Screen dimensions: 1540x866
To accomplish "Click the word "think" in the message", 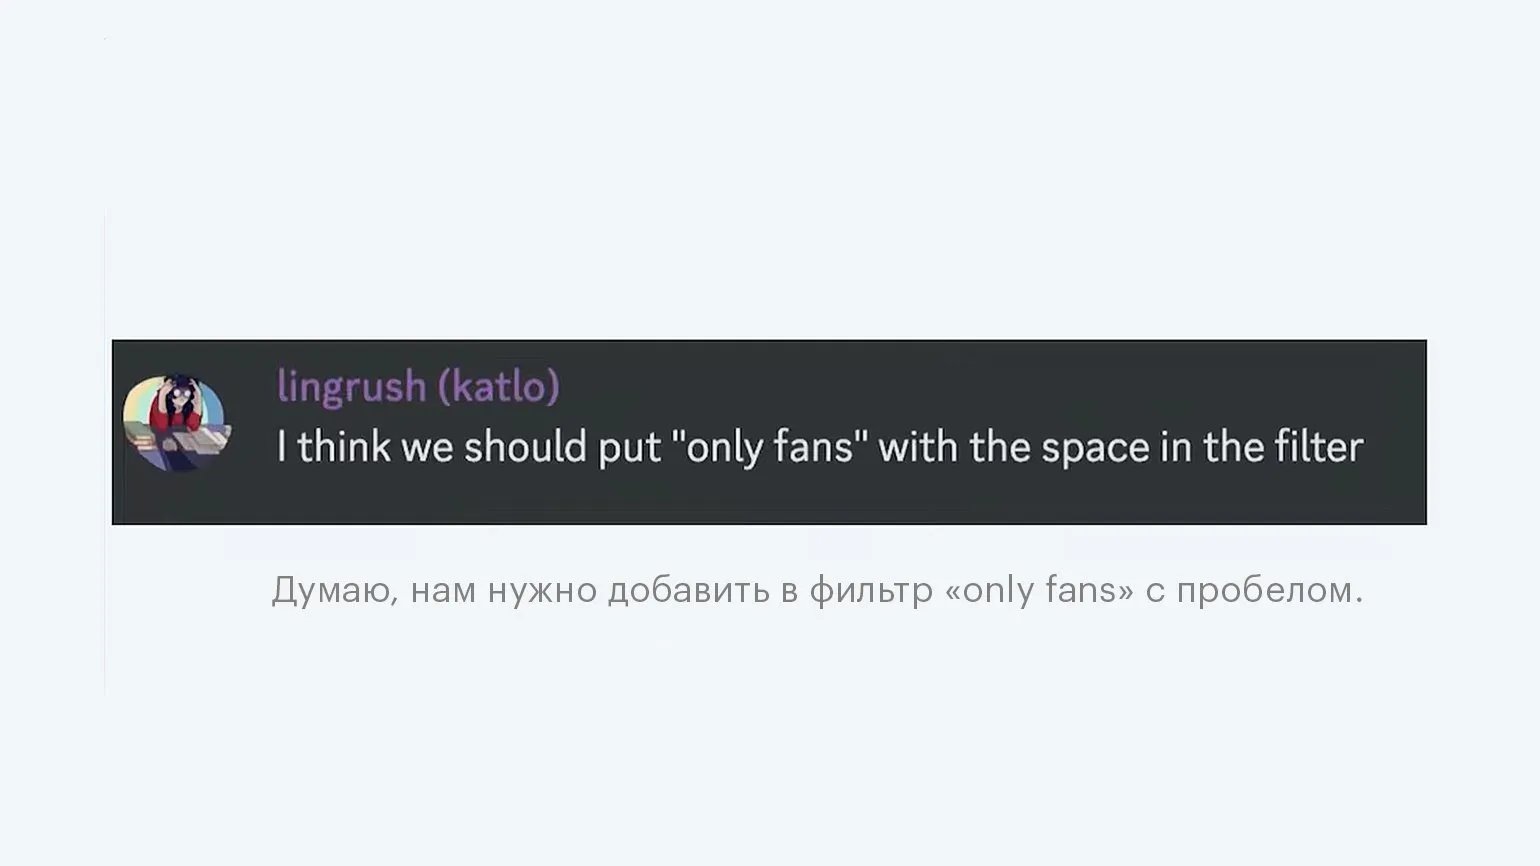I will tap(344, 446).
